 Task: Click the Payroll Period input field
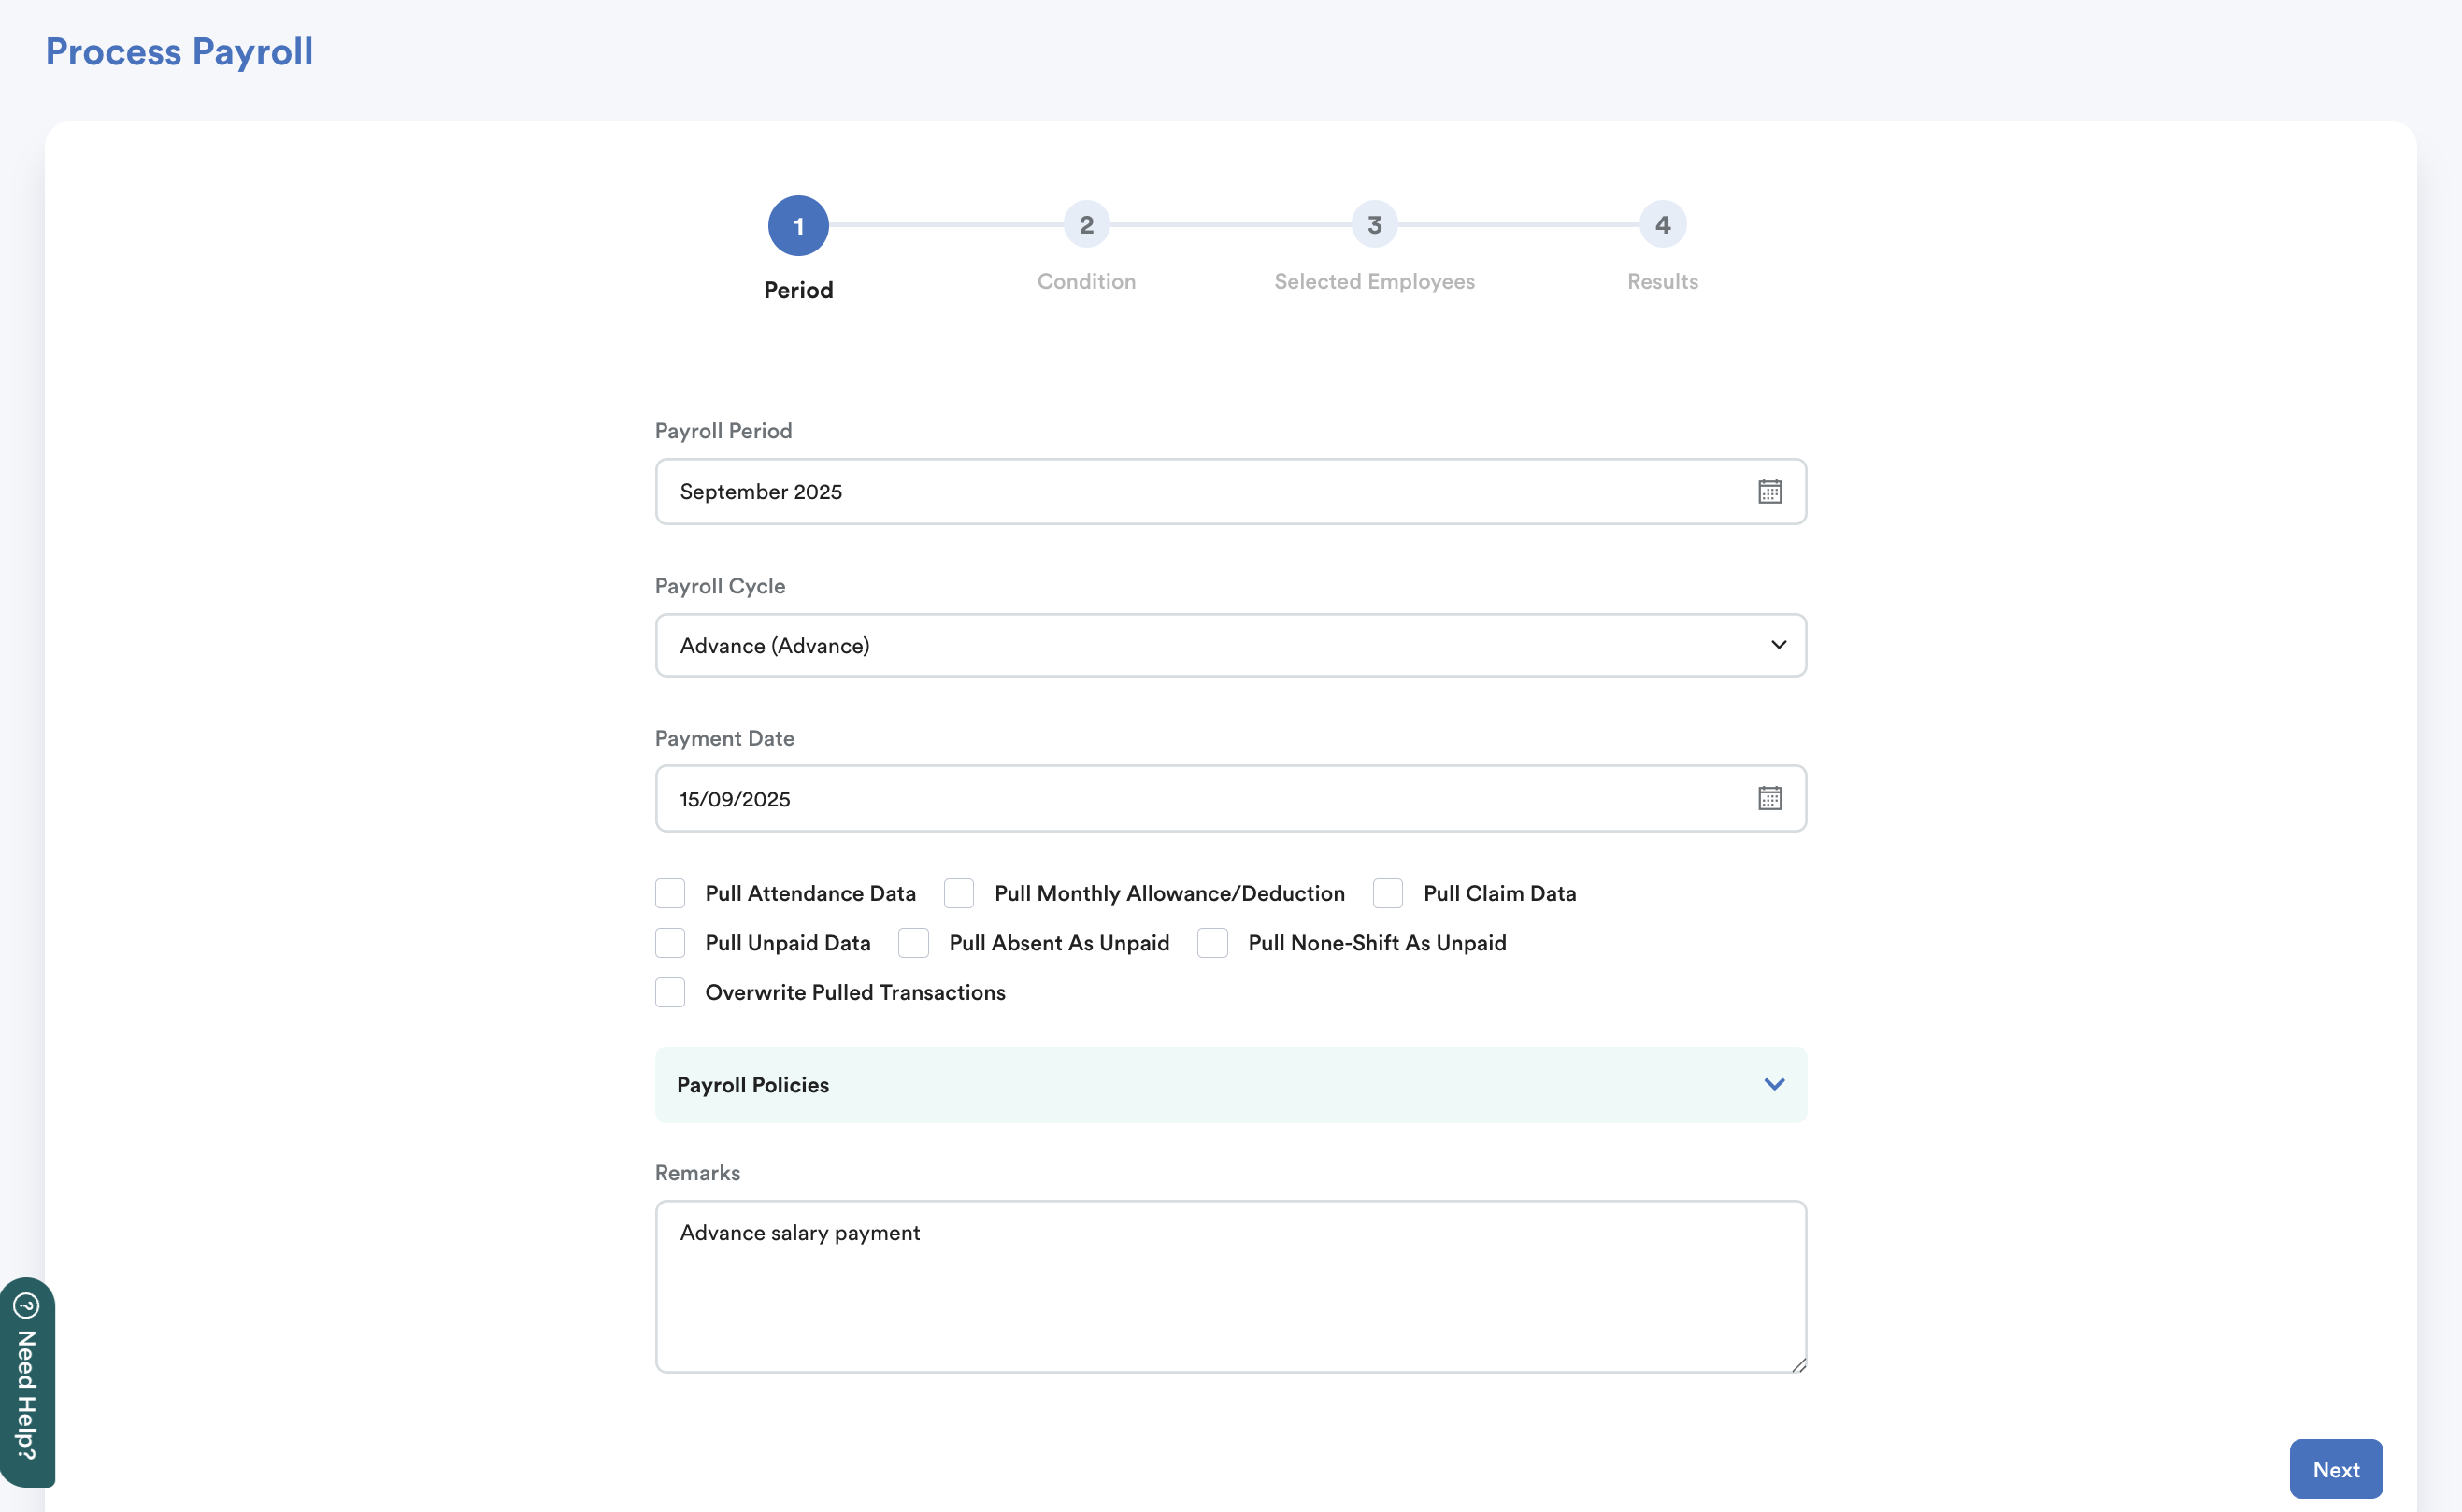point(1200,491)
